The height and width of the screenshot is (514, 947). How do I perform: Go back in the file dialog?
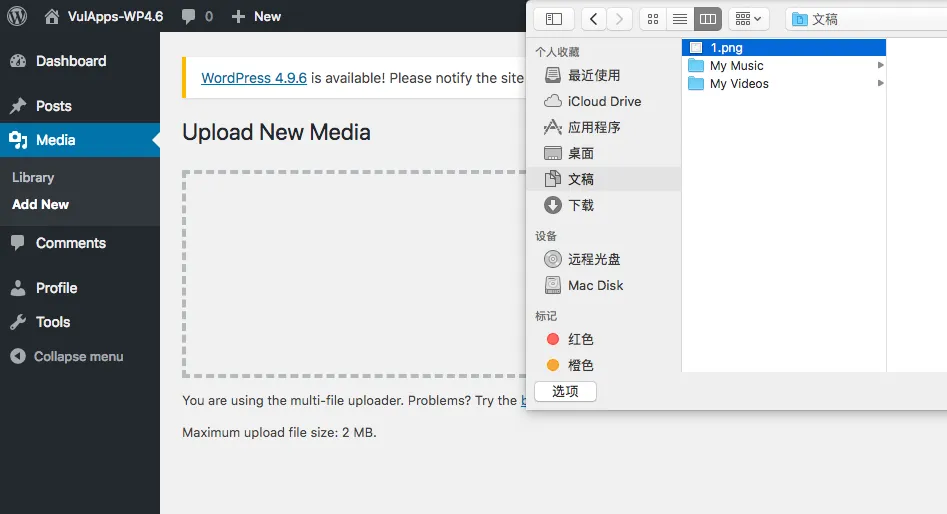594,19
